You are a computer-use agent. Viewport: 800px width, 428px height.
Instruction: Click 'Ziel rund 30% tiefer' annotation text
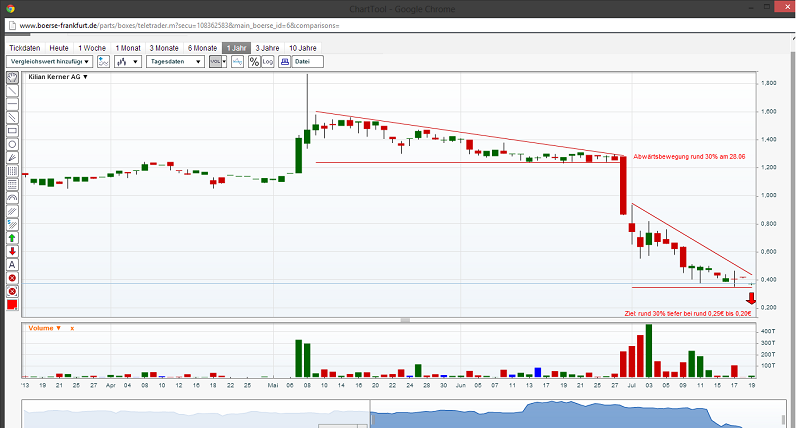tap(688, 313)
